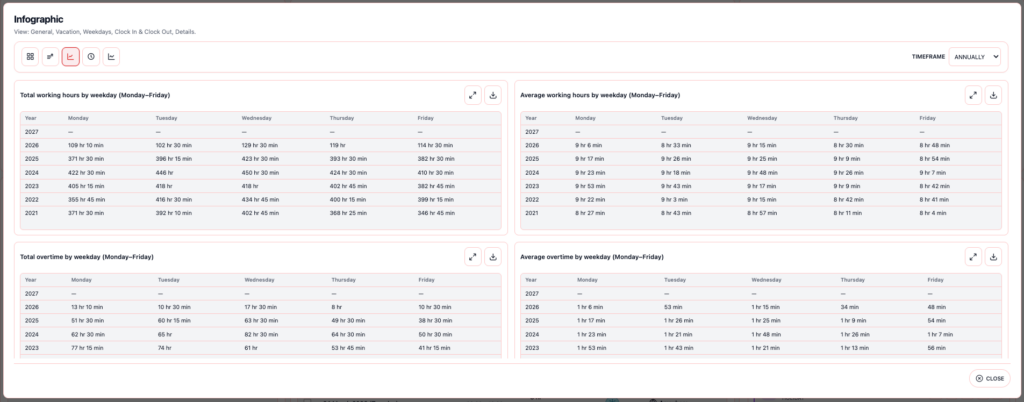
Task: Expand the Total overtime table fullscreen
Action: [473, 256]
